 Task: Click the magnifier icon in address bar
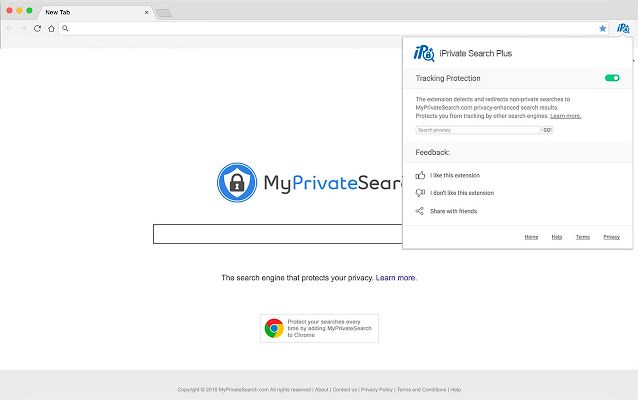65,28
